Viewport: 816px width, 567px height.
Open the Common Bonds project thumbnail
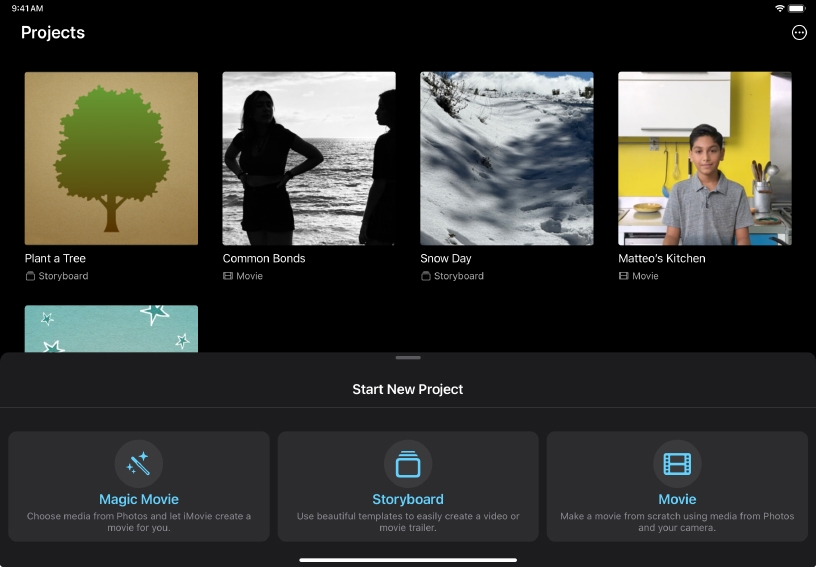click(309, 158)
